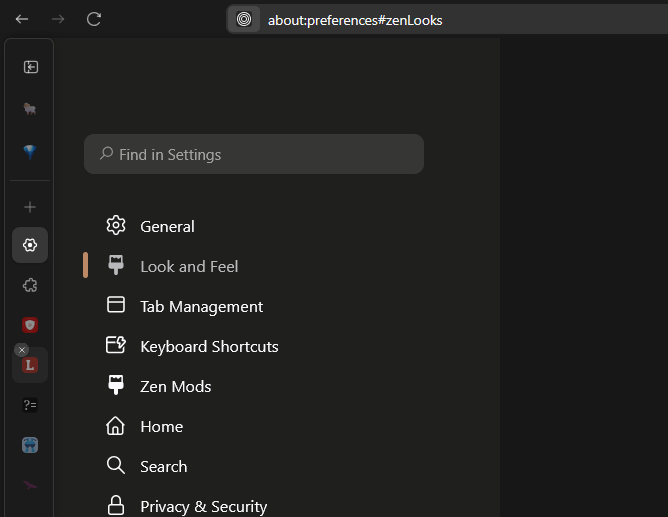Click the Zen Mods brush icon
Viewport: 668px width, 517px height.
116,385
